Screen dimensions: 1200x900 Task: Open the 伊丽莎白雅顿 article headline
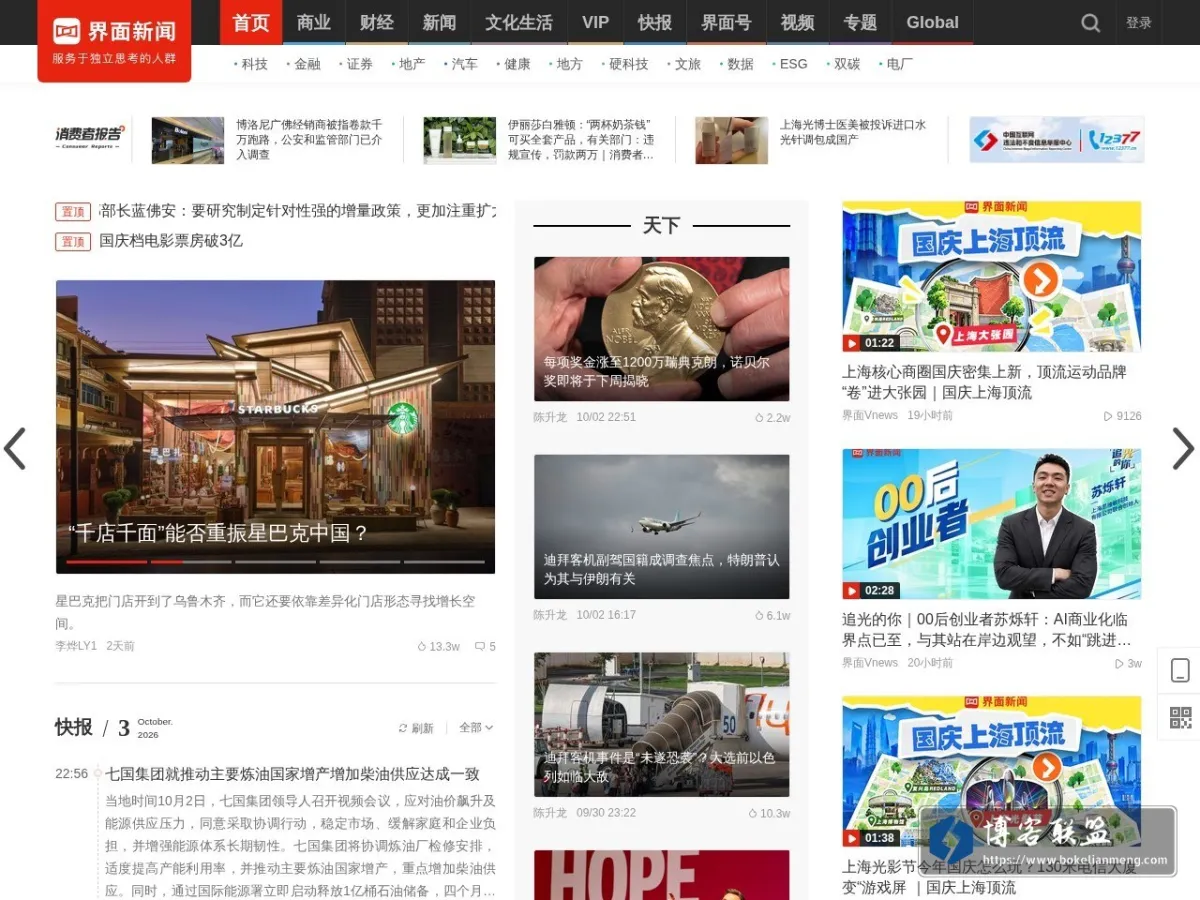click(581, 140)
